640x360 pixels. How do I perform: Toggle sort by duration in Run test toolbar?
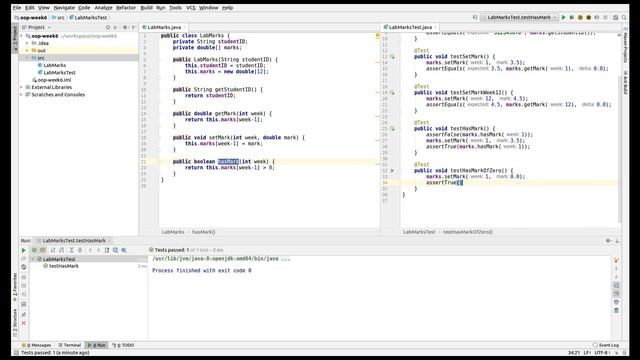coord(61,250)
